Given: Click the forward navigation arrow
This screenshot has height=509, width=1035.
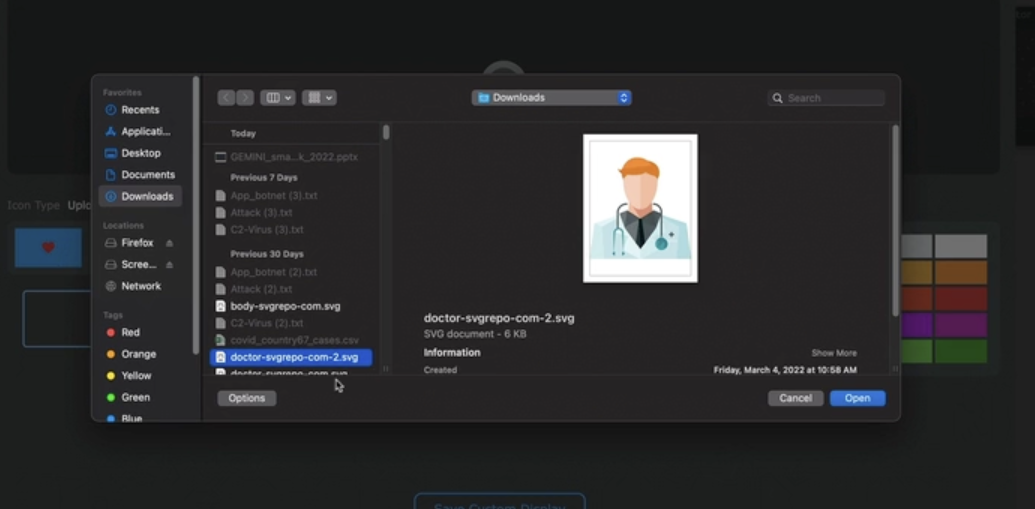Looking at the screenshot, I should (x=245, y=98).
